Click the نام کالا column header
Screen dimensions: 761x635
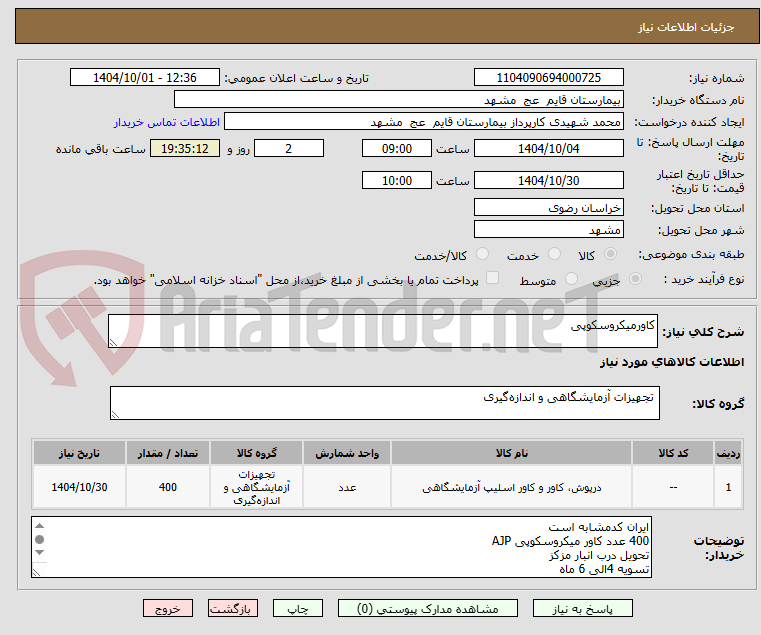pyautogui.click(x=512, y=453)
